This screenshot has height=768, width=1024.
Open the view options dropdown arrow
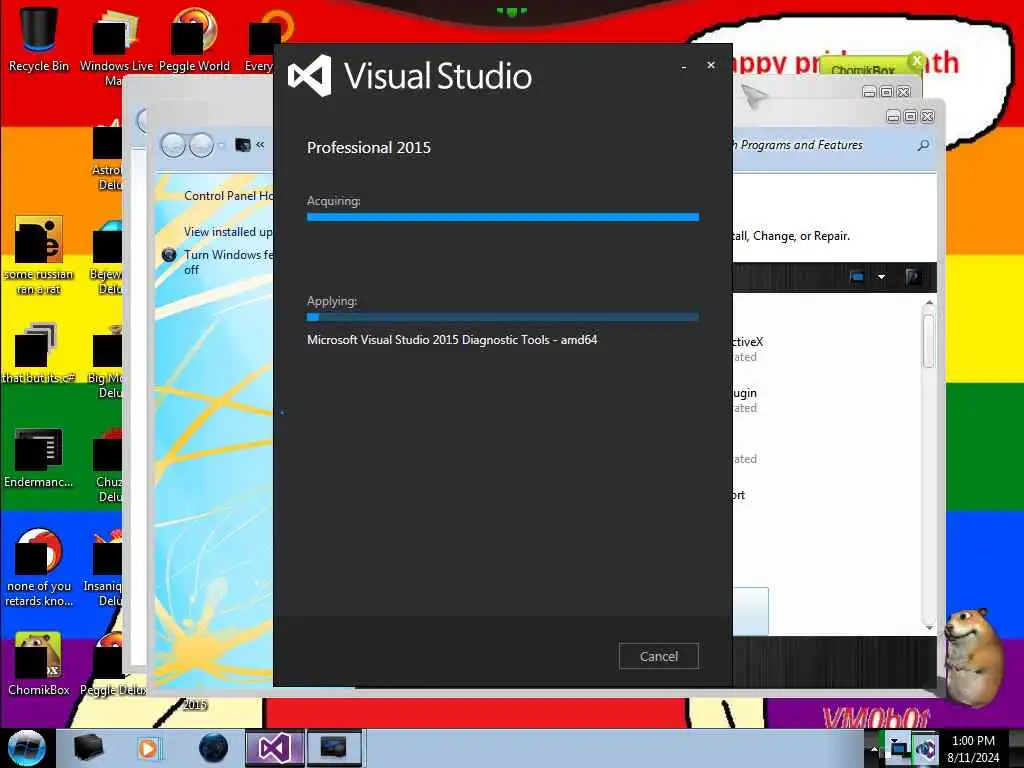click(881, 277)
